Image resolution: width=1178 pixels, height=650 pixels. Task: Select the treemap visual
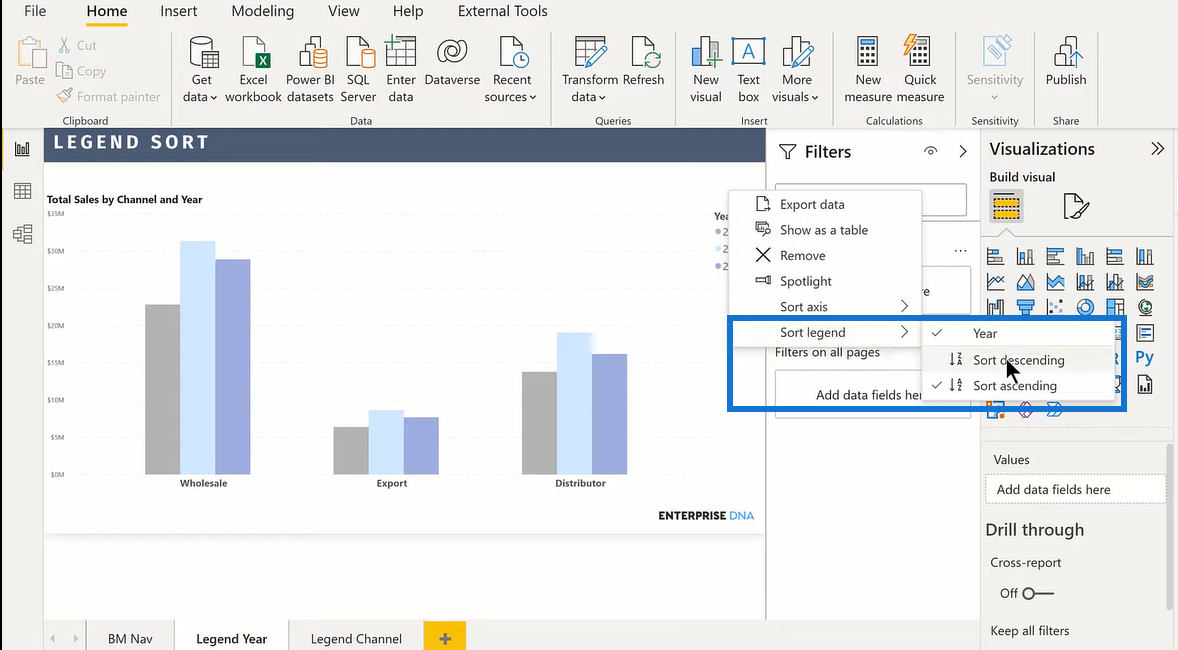pyautogui.click(x=1115, y=307)
